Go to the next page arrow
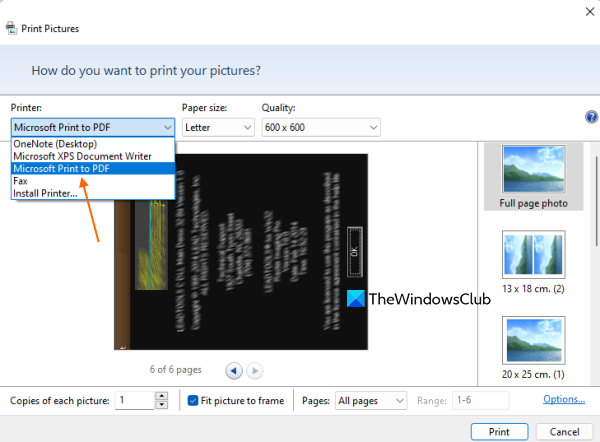Screen dimensions: 600x442 pos(255,370)
